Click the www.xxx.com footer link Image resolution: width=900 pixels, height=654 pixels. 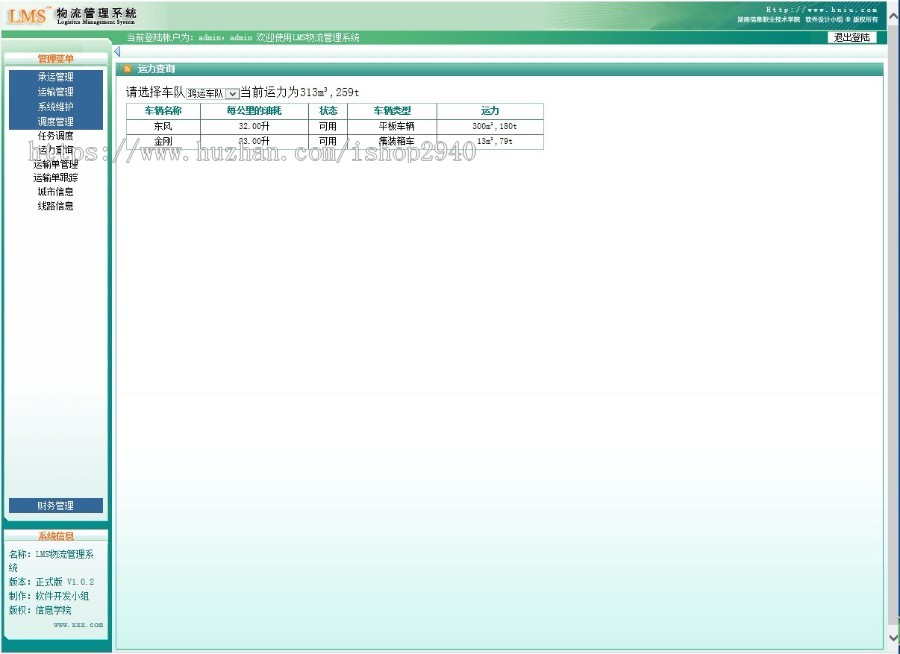pyautogui.click(x=78, y=625)
